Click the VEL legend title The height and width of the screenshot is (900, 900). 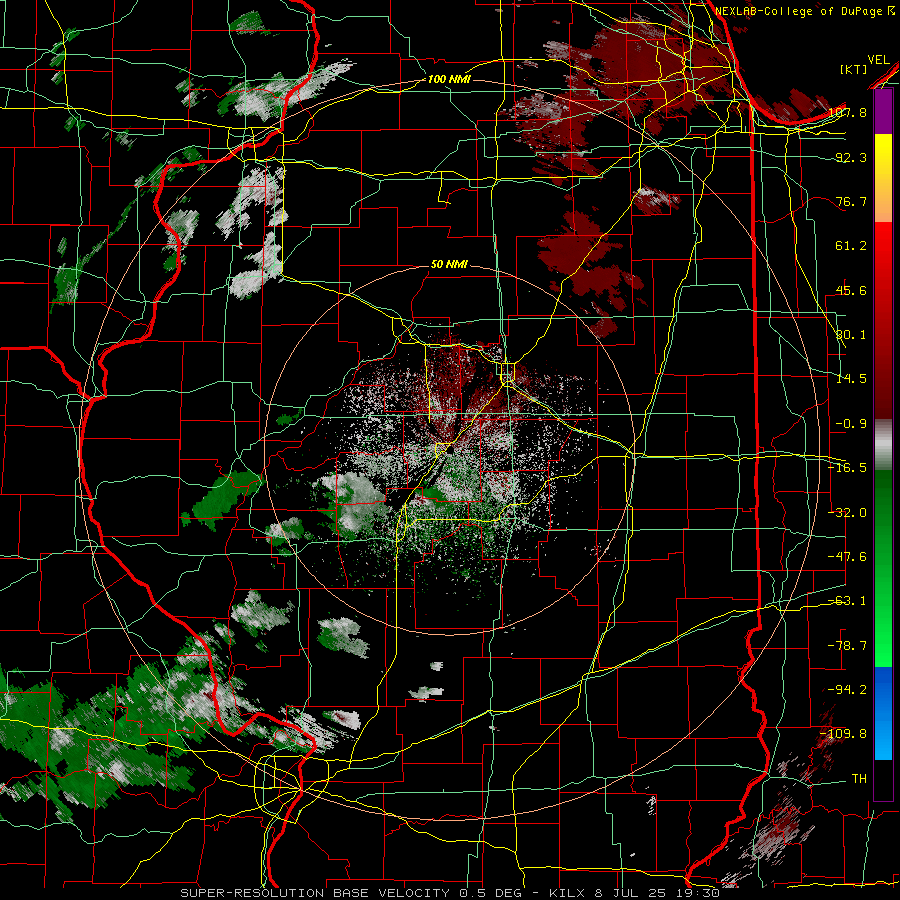click(x=878, y=60)
